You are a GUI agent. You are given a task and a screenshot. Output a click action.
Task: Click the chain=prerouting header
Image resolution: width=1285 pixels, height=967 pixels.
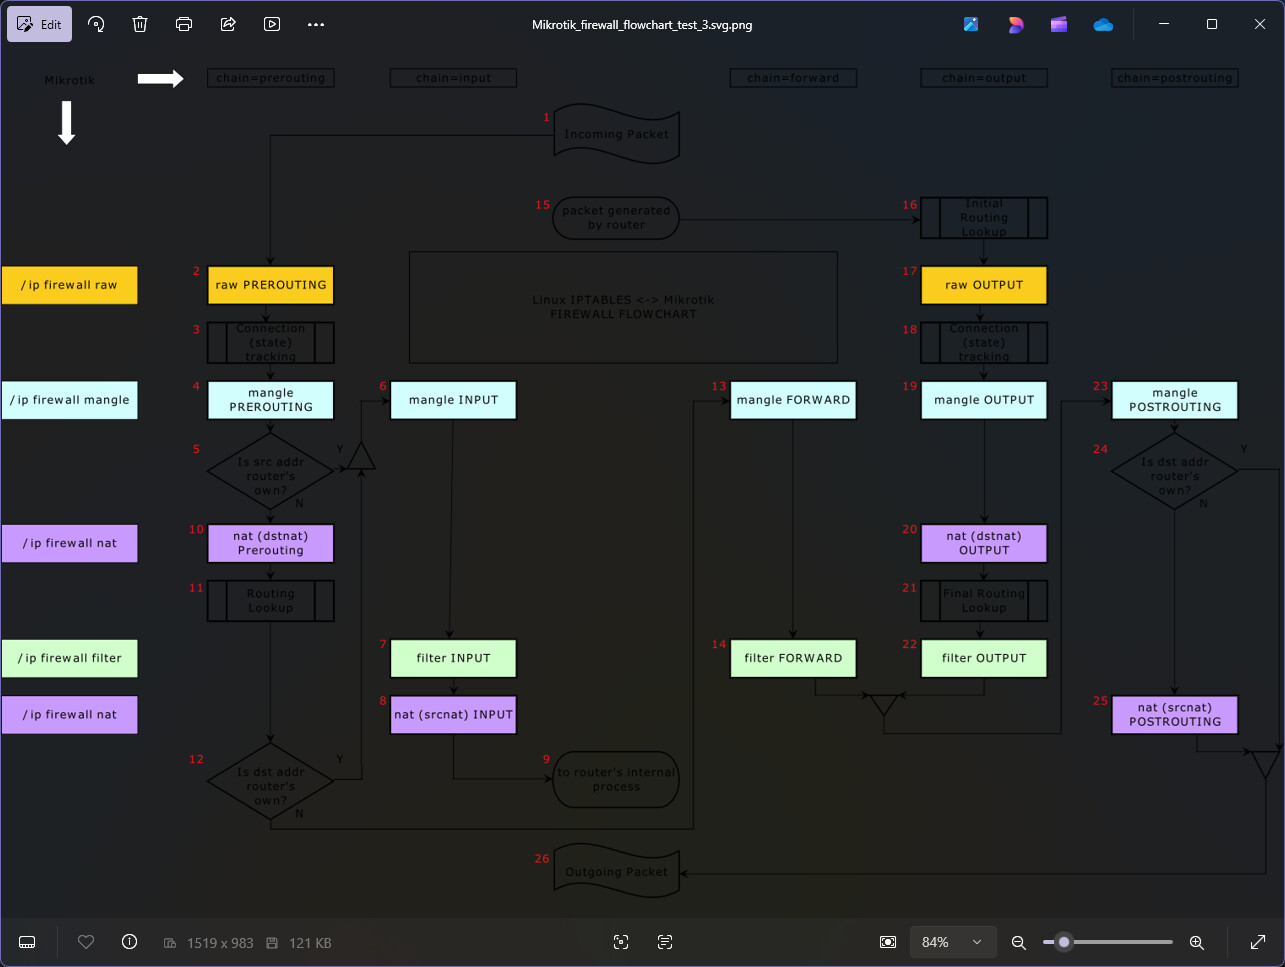271,78
